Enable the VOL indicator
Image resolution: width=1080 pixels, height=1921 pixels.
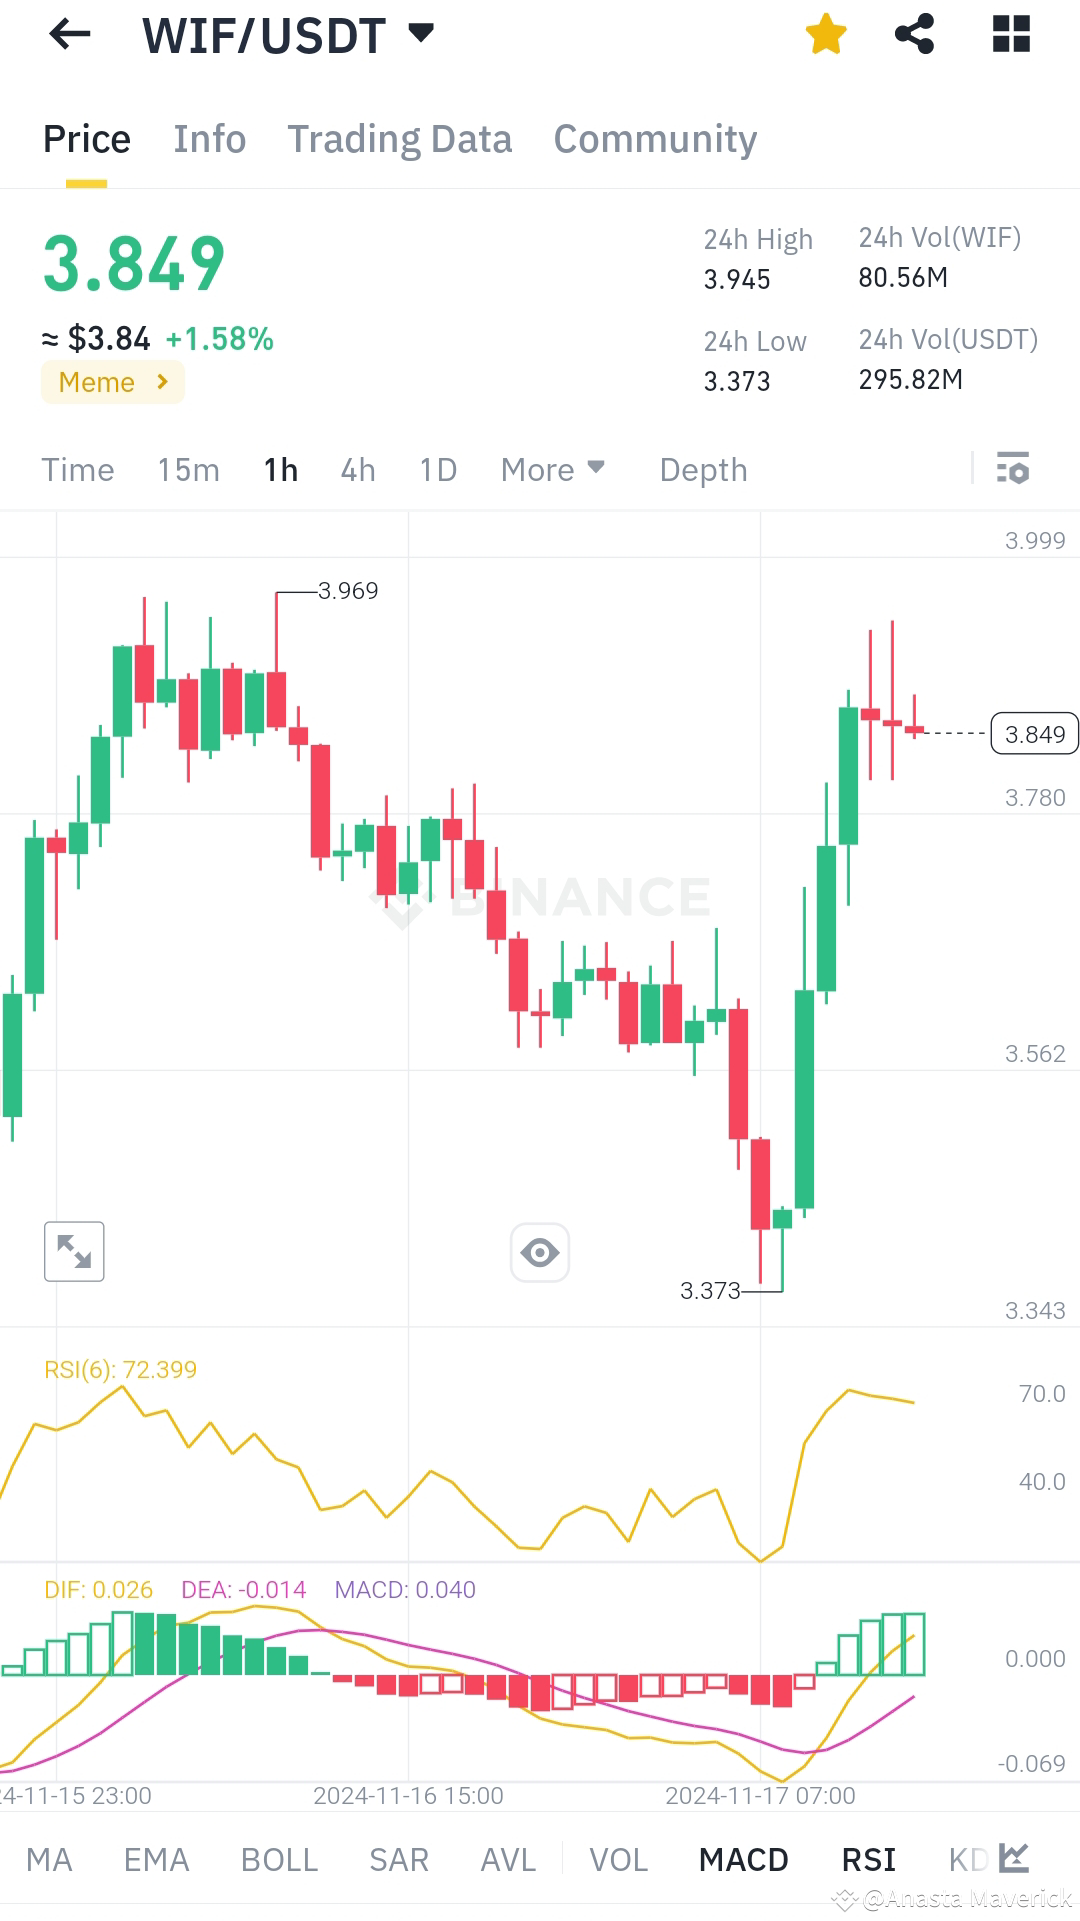618,1858
